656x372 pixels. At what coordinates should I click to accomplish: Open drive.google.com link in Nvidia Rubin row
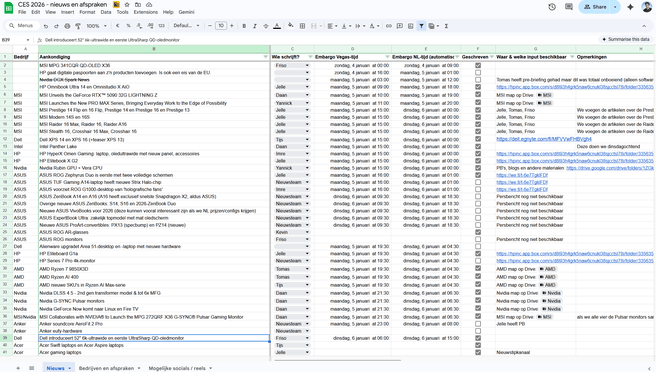(610, 168)
